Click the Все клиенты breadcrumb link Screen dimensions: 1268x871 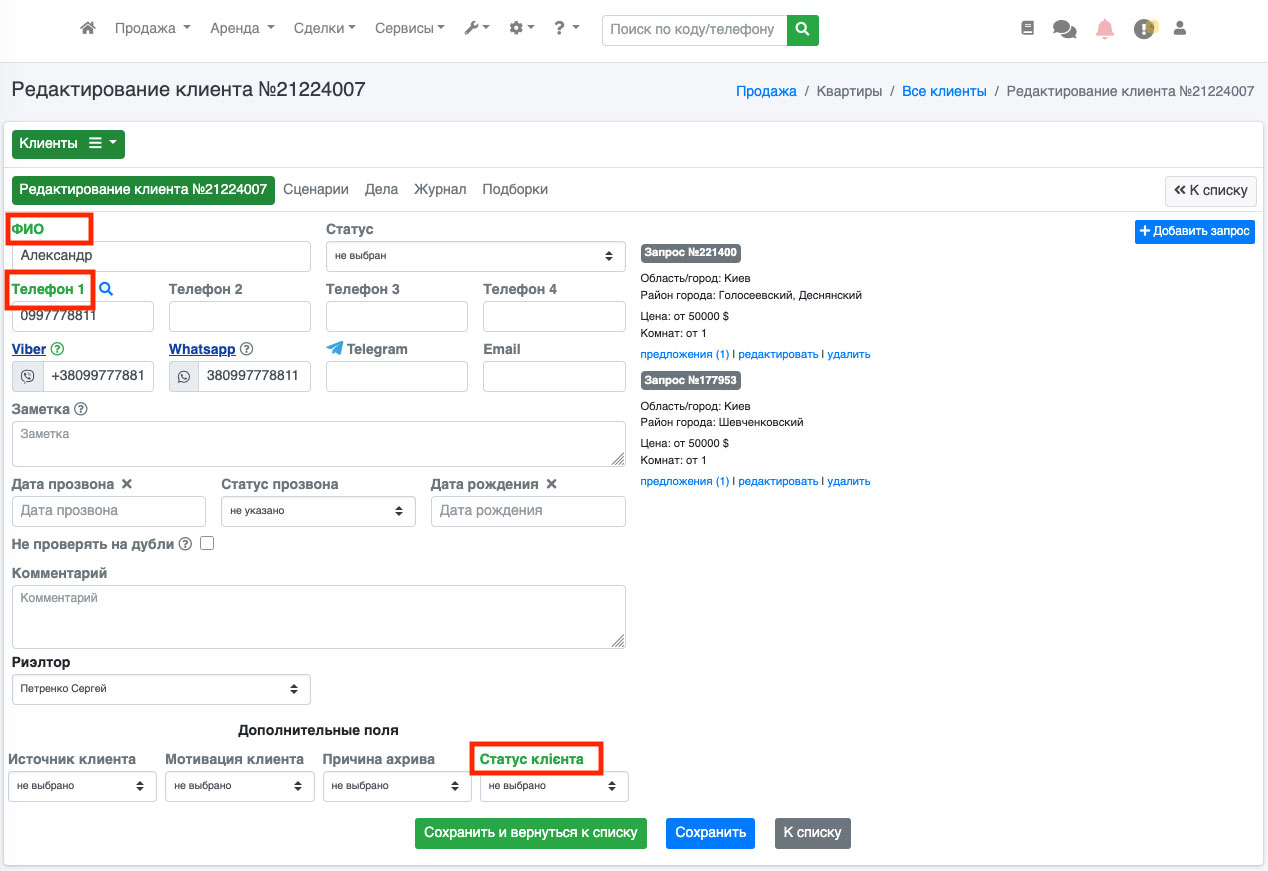tap(944, 91)
